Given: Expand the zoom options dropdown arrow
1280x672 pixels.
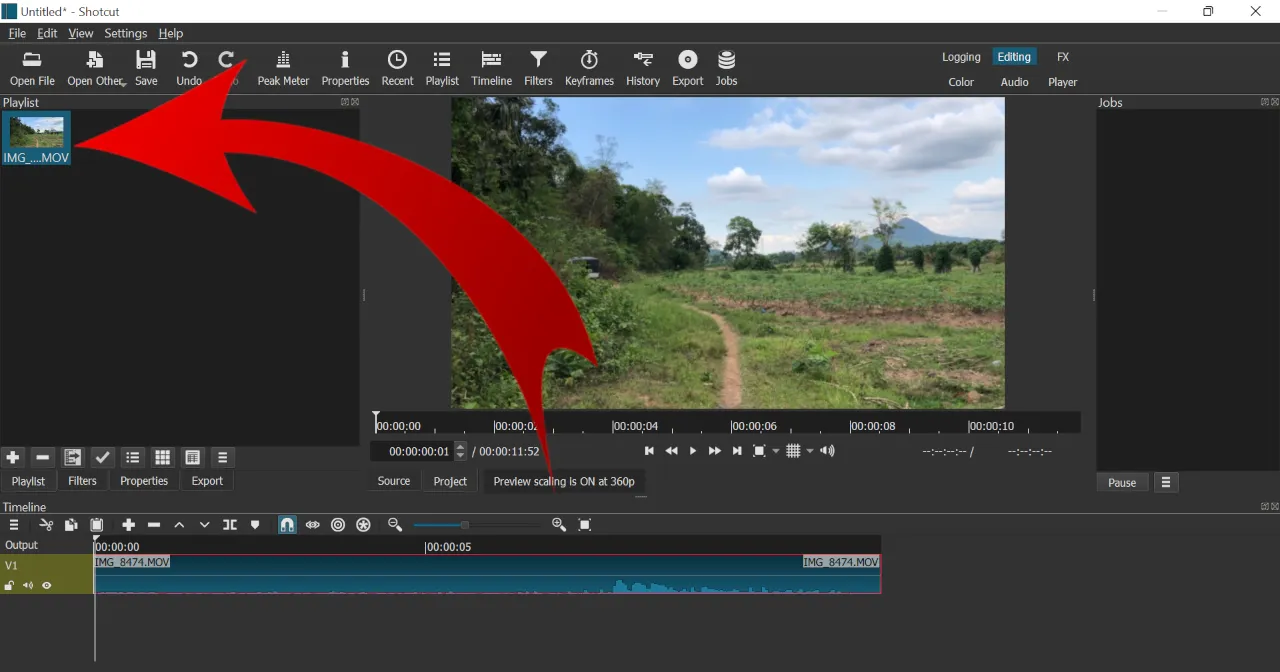Looking at the screenshot, I should tap(776, 452).
